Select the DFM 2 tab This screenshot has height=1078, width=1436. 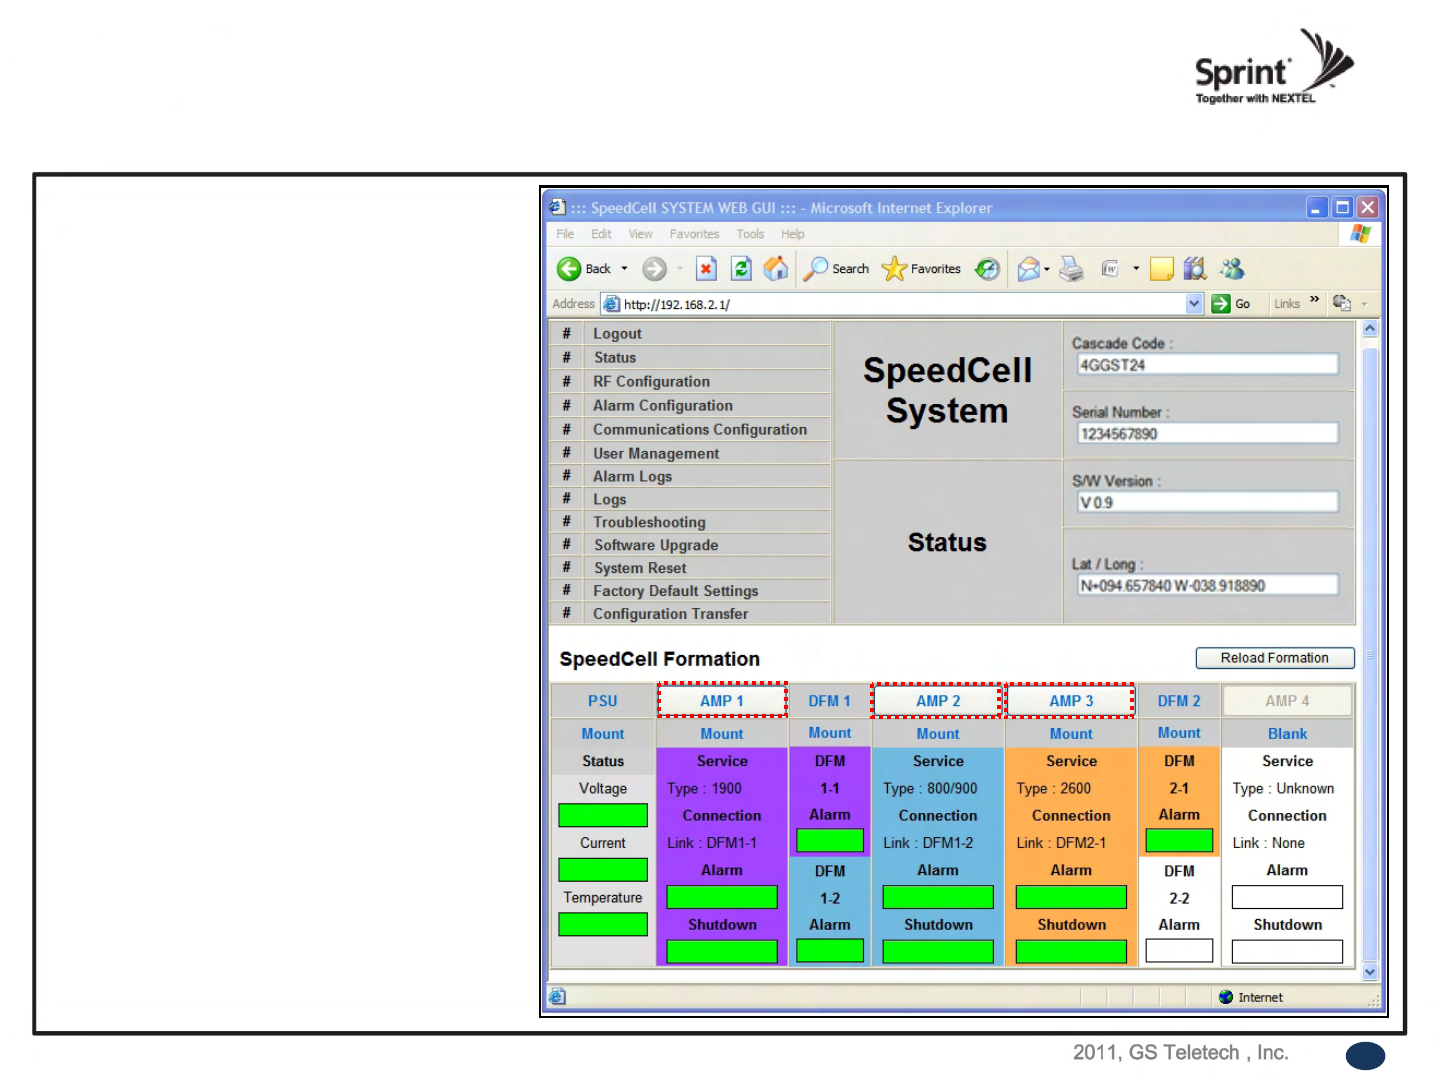point(1179,701)
